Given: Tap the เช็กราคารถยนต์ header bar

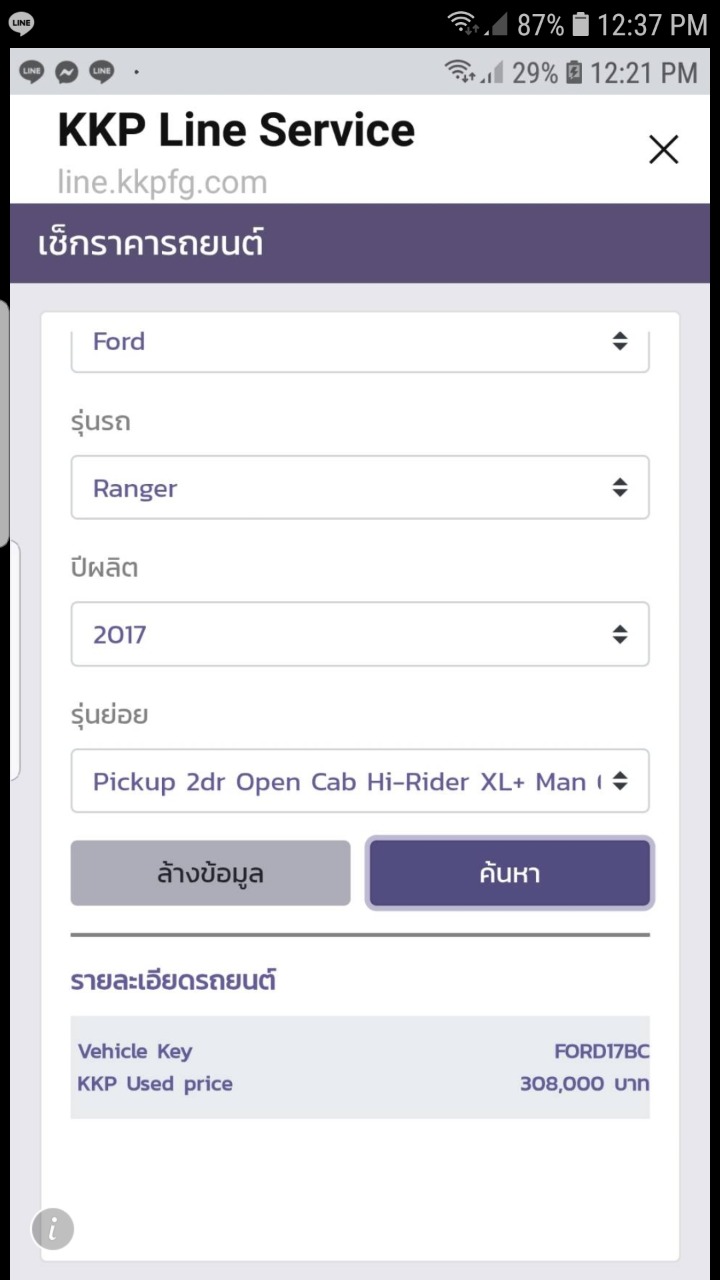Looking at the screenshot, I should click(x=360, y=244).
